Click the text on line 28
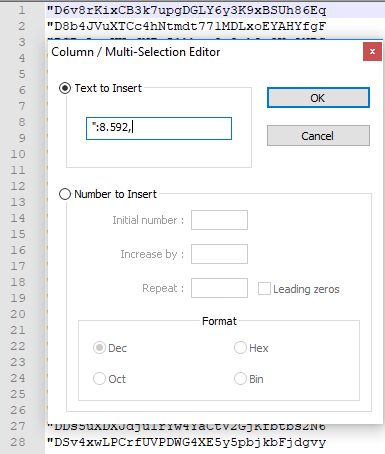Viewport: 385px width, 454px height. 186,443
